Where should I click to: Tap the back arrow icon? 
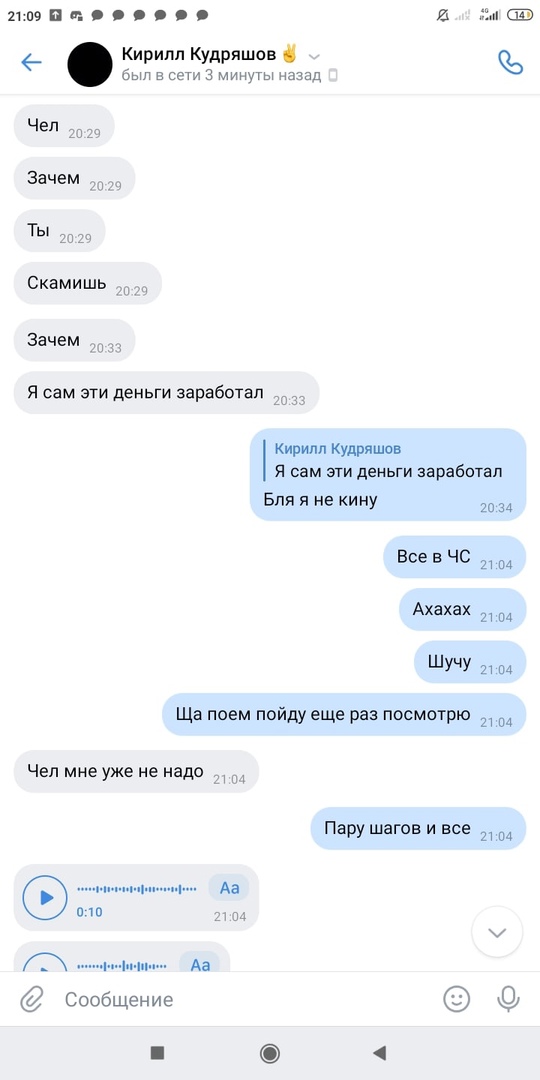(32, 63)
